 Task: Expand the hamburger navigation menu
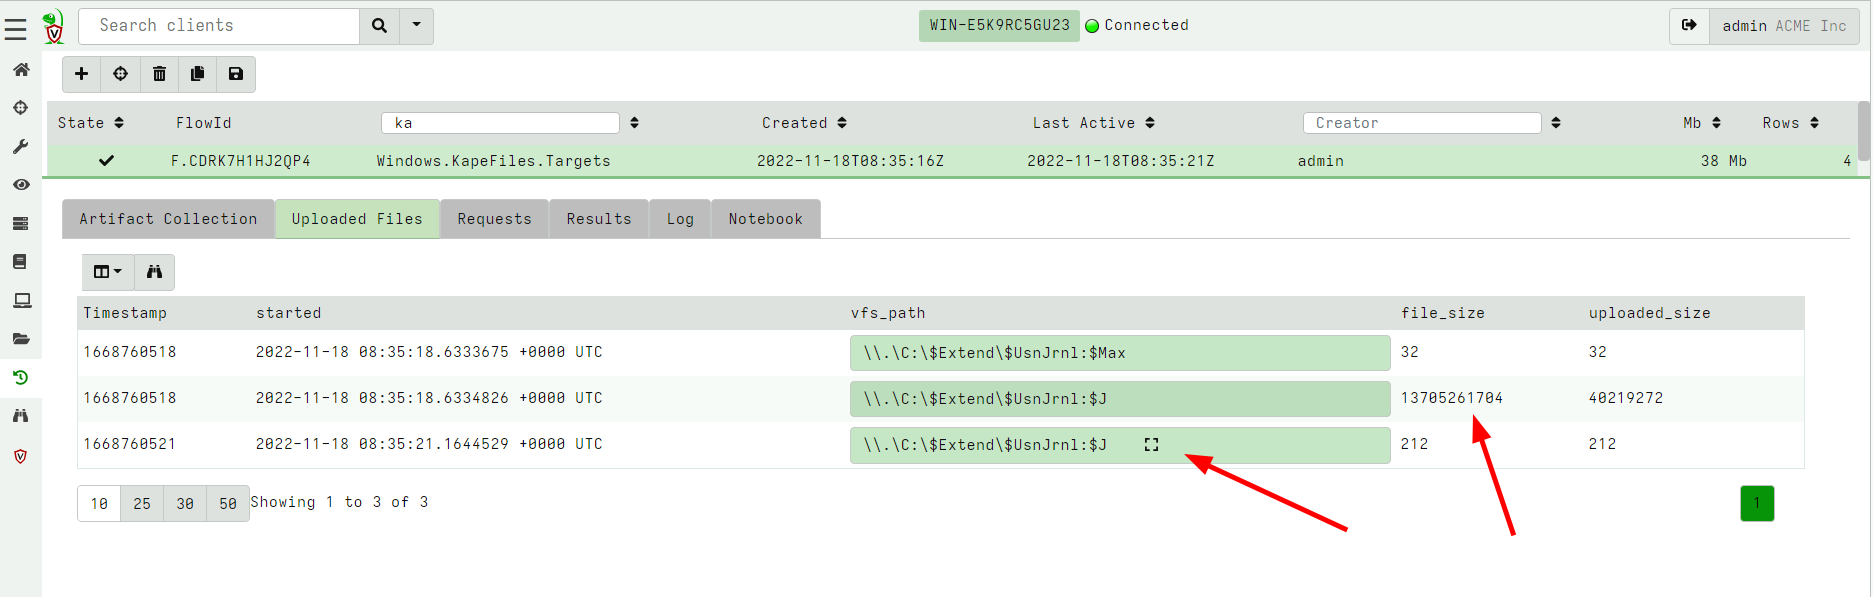[16, 30]
